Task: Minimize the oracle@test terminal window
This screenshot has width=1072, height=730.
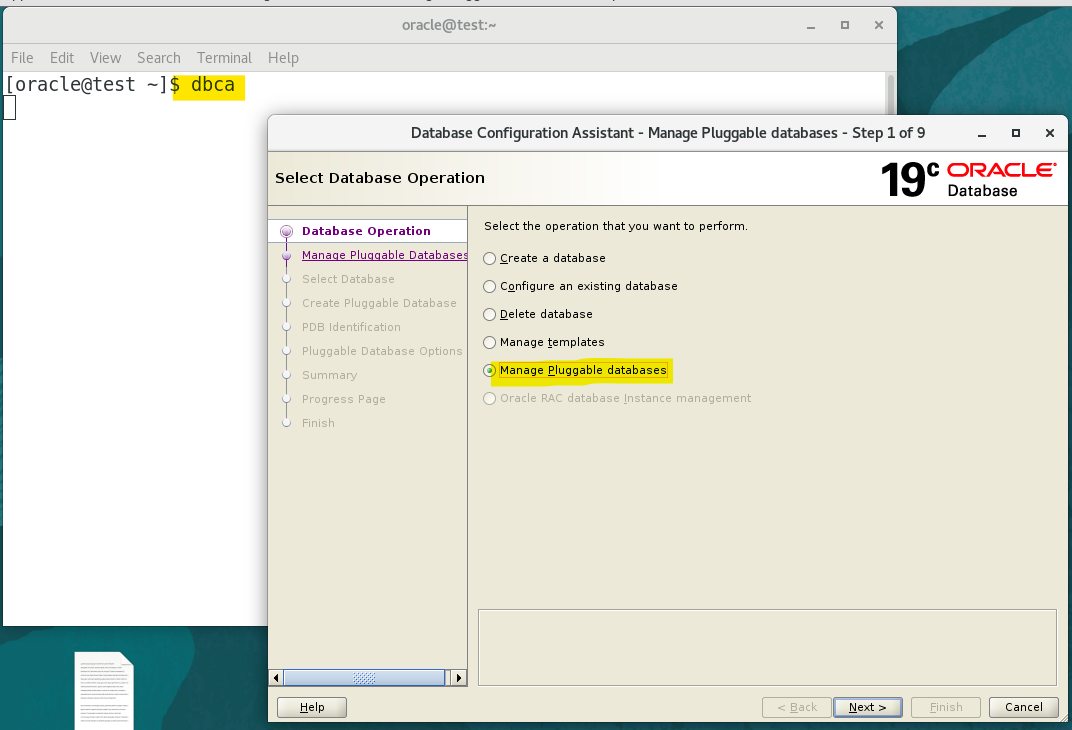Action: point(811,25)
